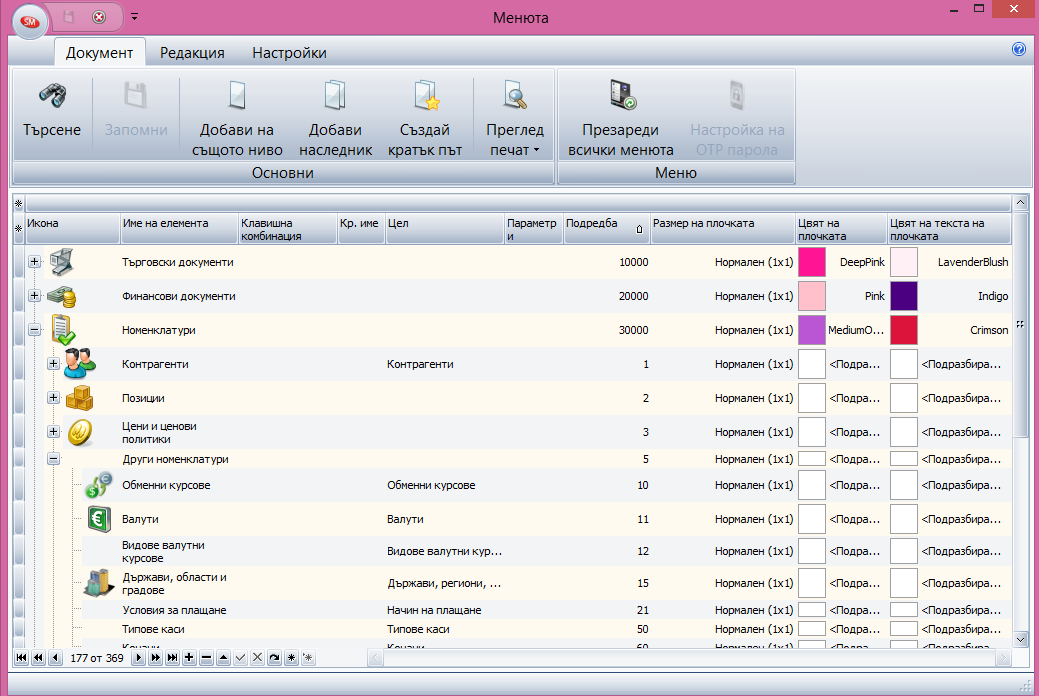Open the quick access toolbar customize arrow

pos(135,17)
